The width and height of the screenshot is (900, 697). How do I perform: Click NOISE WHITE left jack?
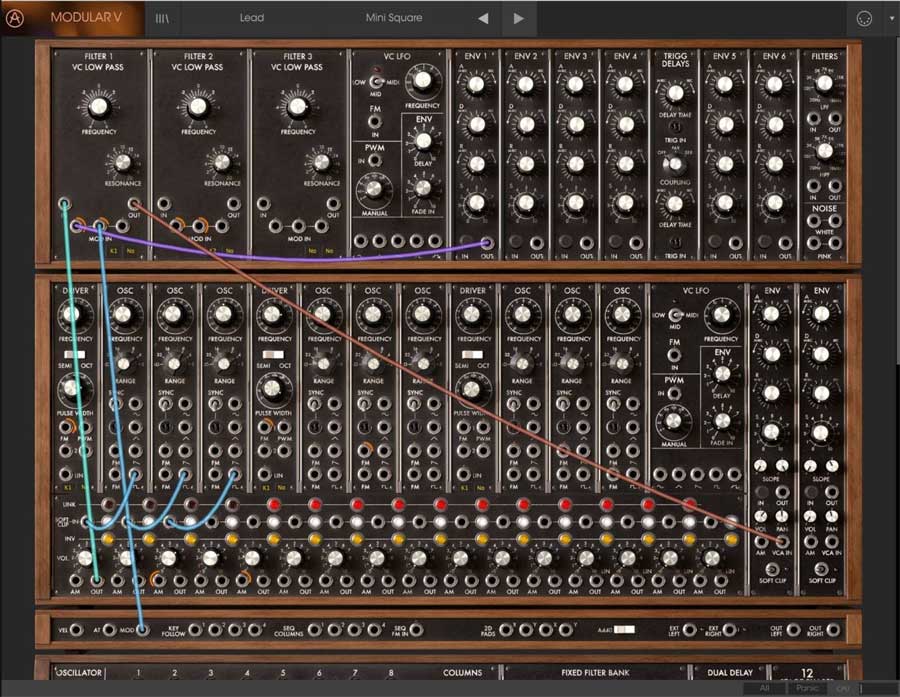pyautogui.click(x=813, y=220)
